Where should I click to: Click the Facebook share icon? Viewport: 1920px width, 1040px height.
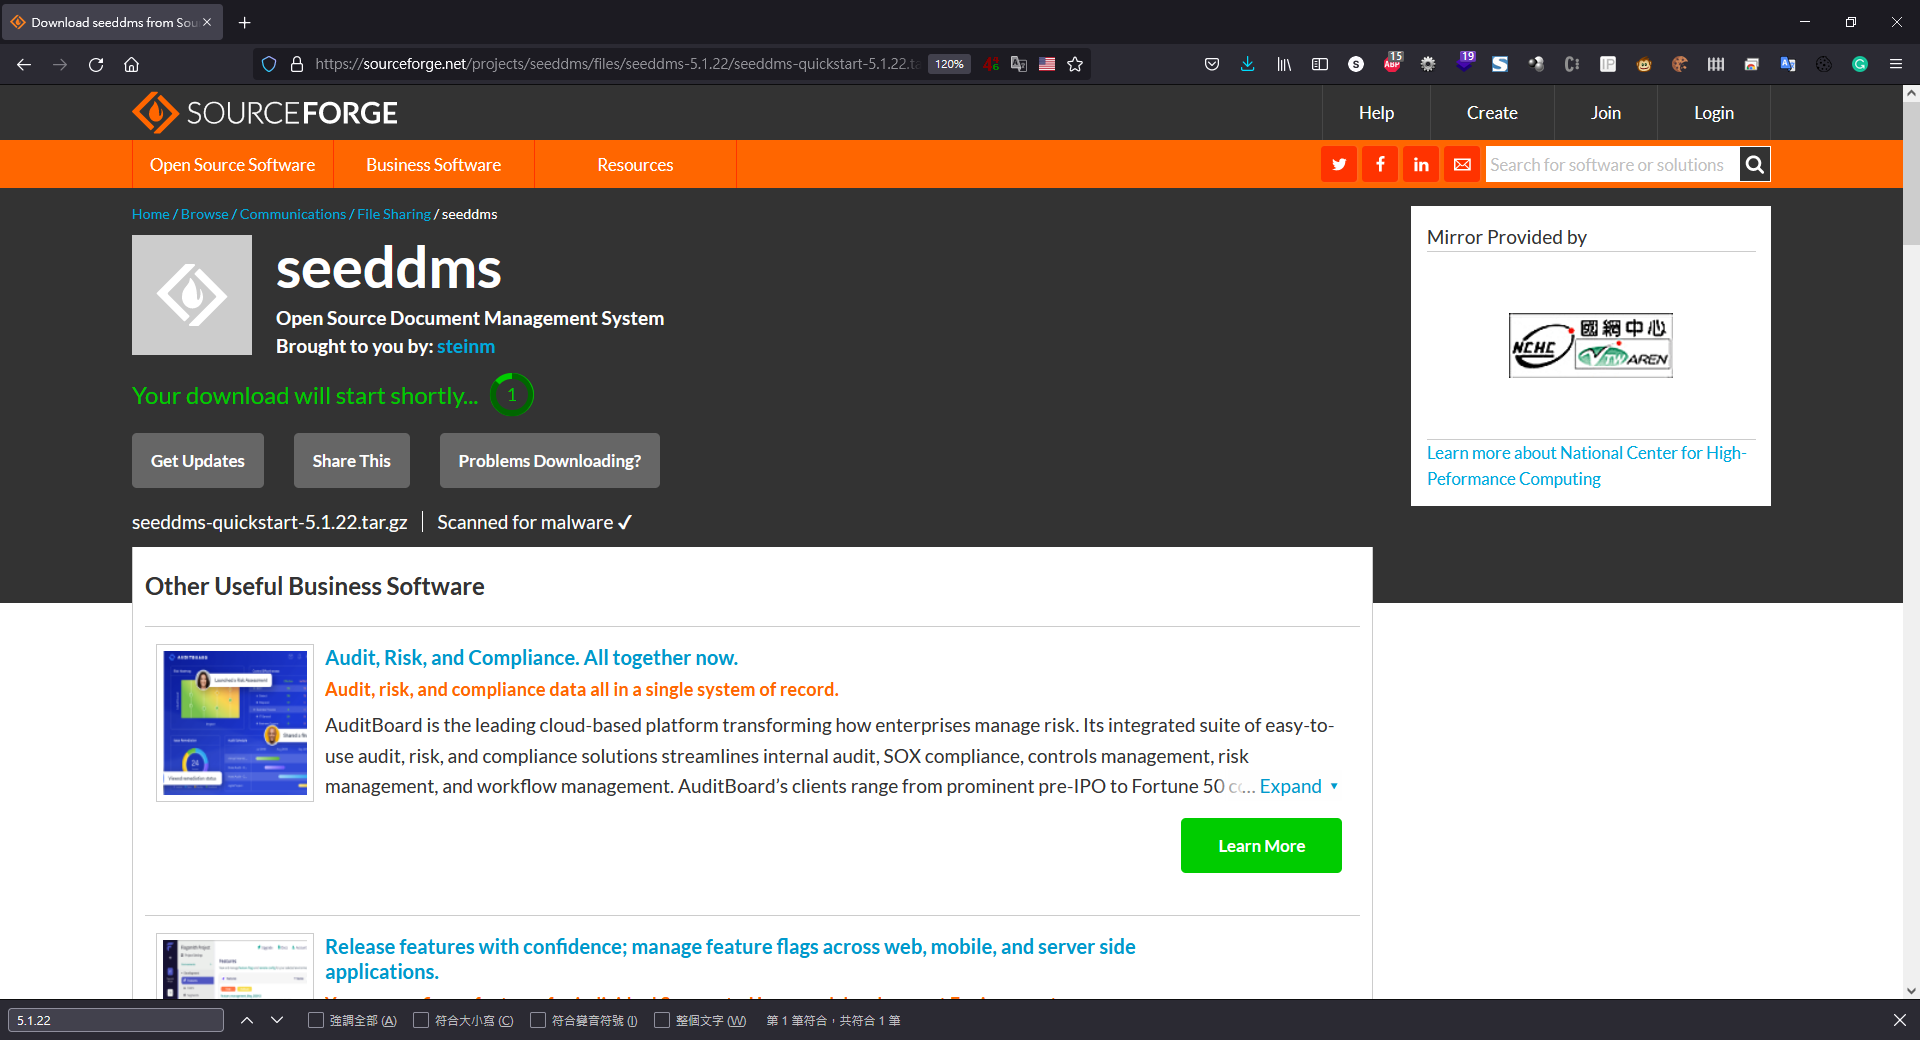(x=1380, y=165)
